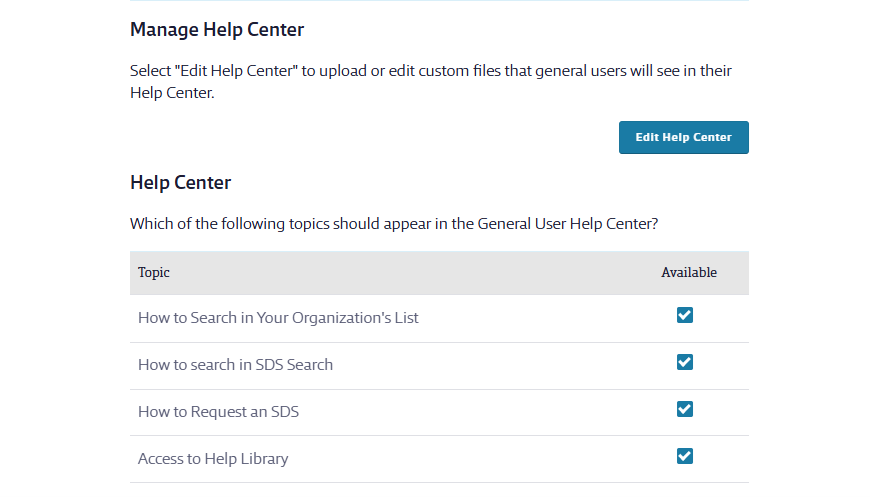Click the How to Request an SDS topic text
The width and height of the screenshot is (870, 497).
[218, 412]
